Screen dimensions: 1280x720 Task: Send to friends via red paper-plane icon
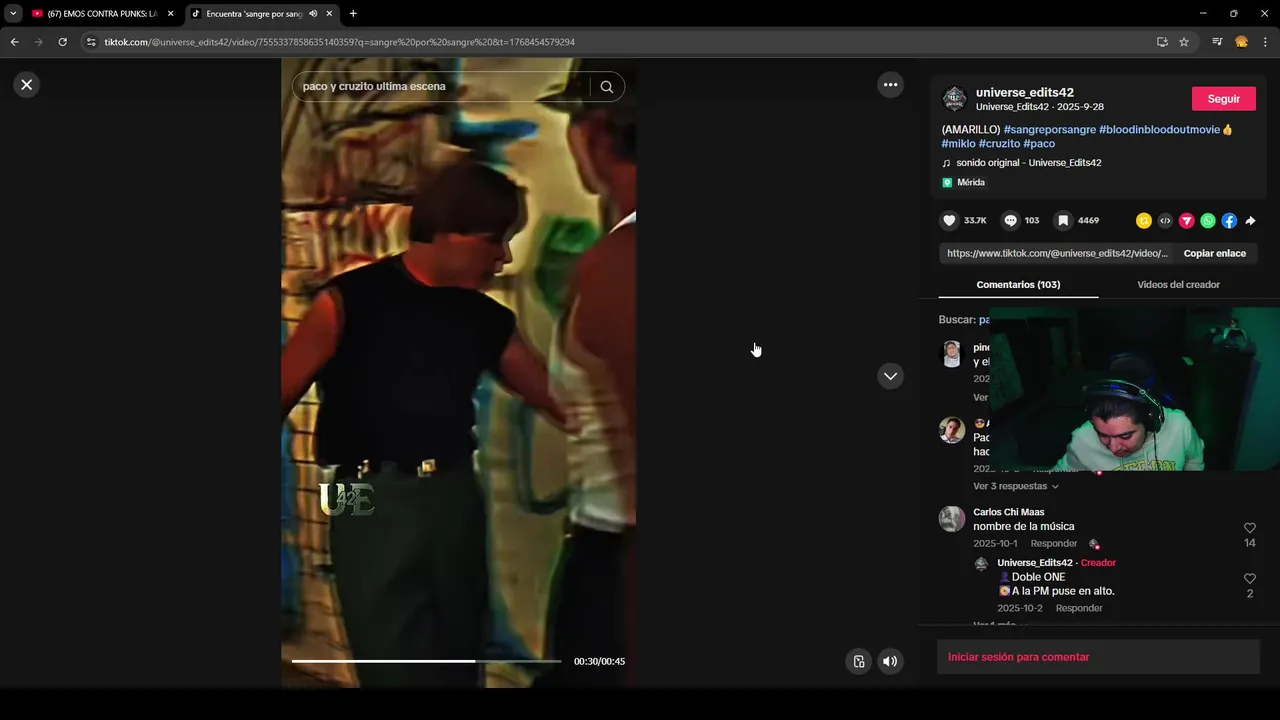click(x=1187, y=221)
